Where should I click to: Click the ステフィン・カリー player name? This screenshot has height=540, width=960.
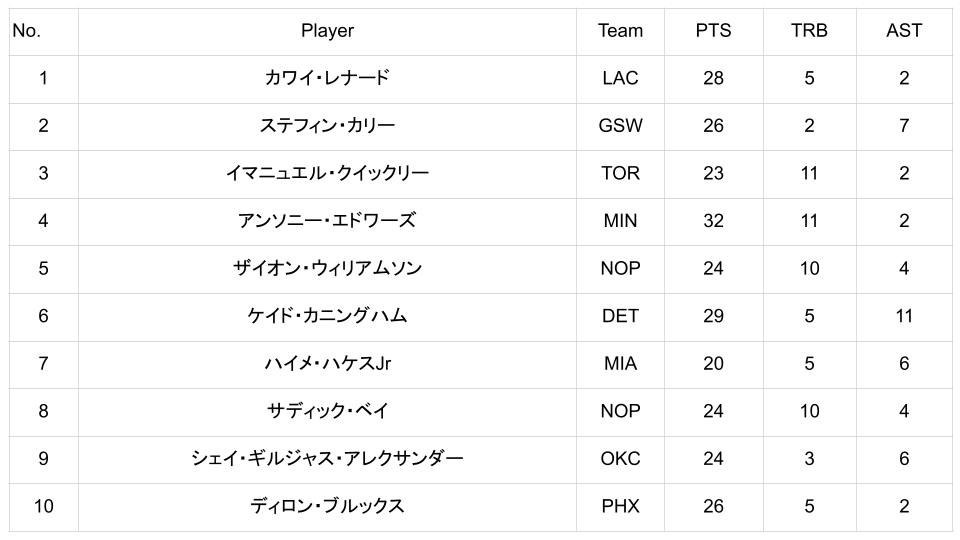pyautogui.click(x=327, y=126)
